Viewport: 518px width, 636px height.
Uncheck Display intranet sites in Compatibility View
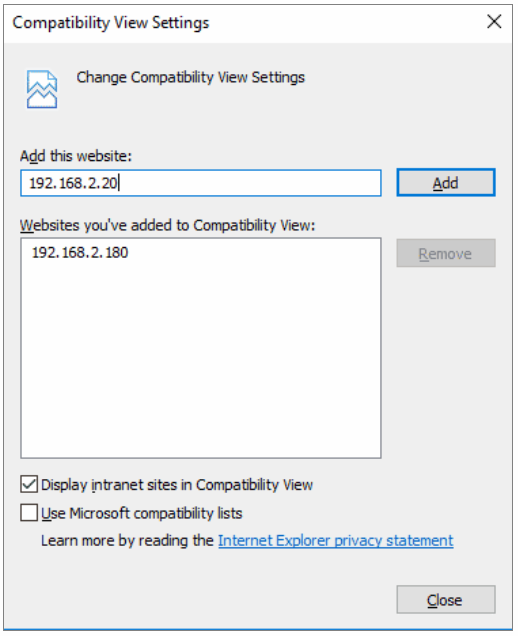point(29,484)
